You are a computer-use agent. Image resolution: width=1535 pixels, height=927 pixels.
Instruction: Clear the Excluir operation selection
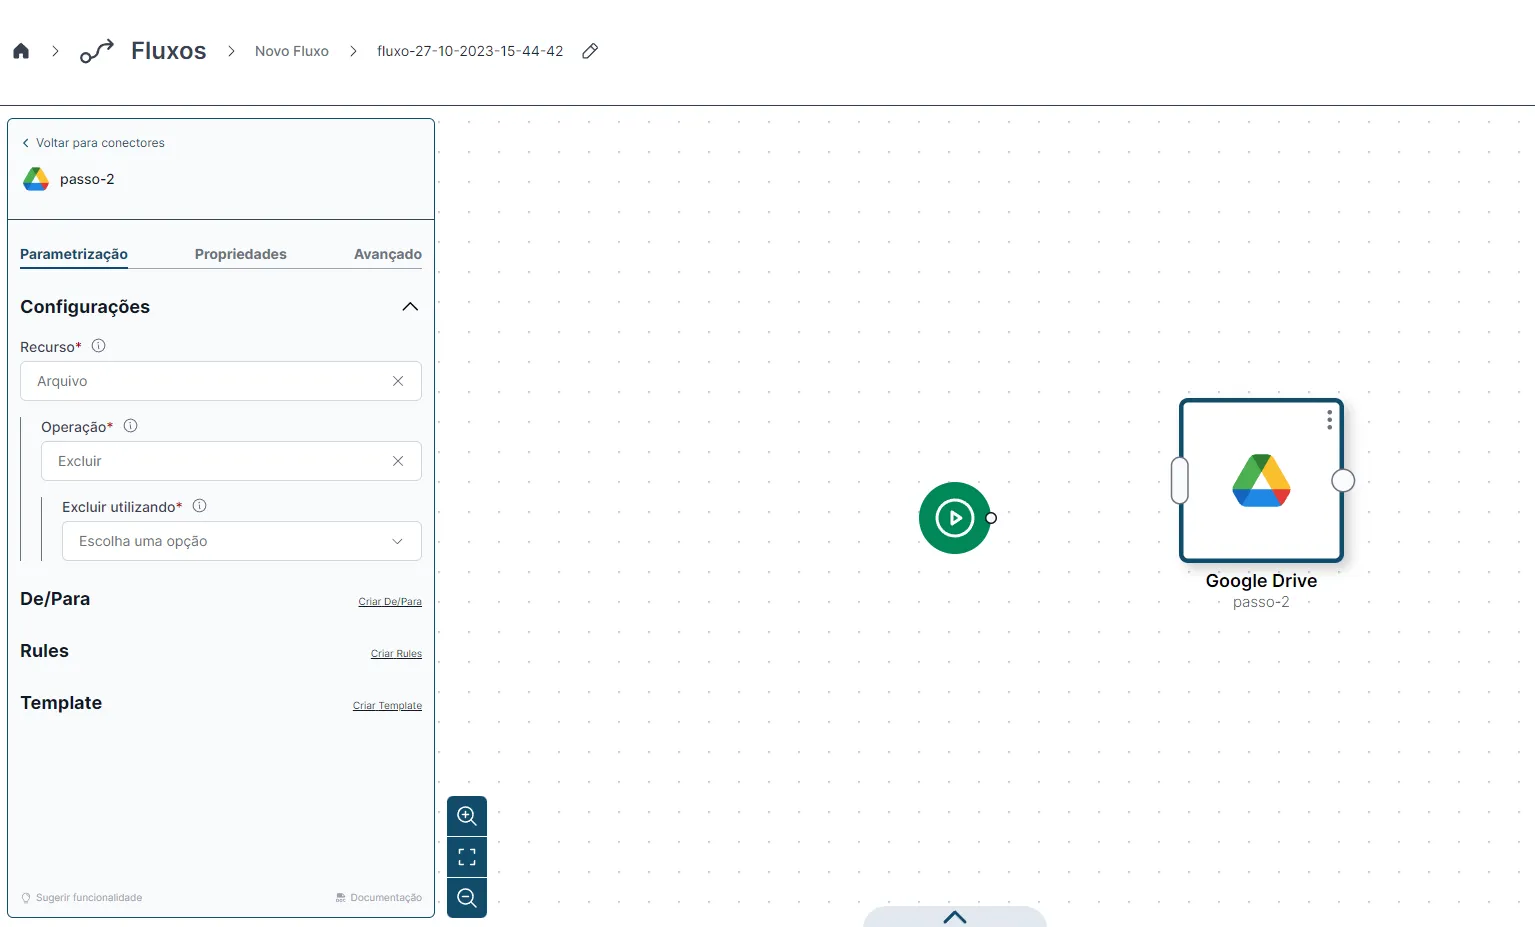click(398, 461)
